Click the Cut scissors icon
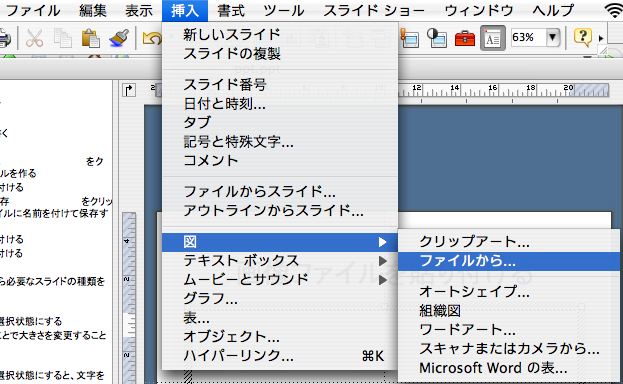This screenshot has width=623, height=384. coord(34,39)
